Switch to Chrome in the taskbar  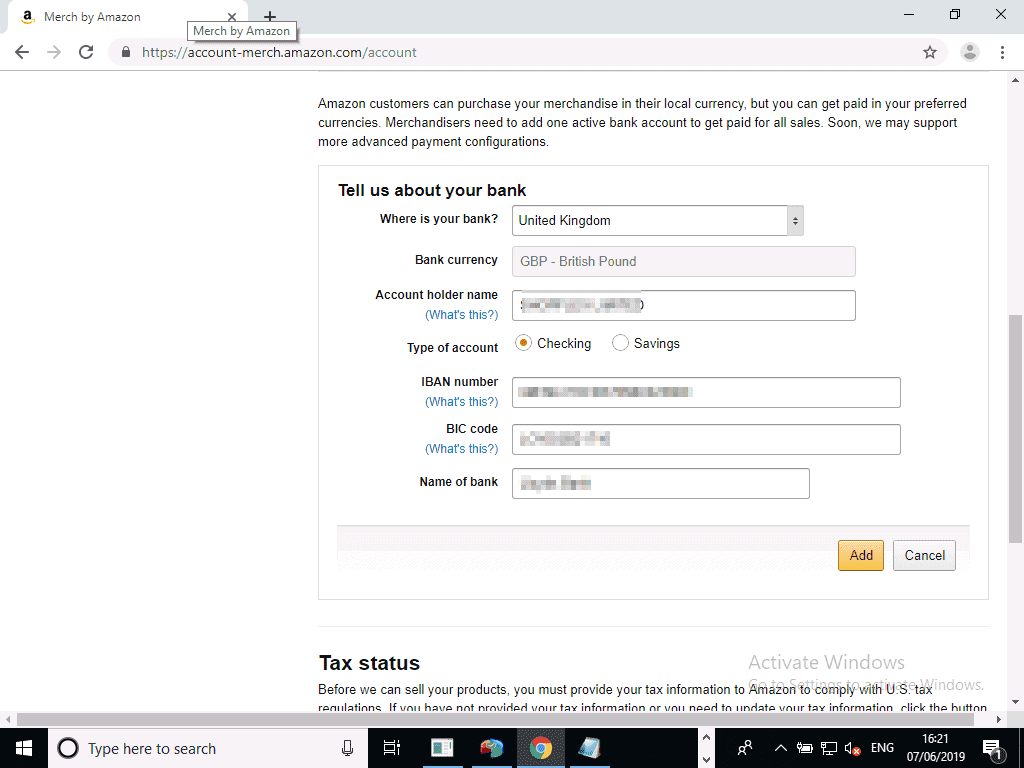(541, 748)
